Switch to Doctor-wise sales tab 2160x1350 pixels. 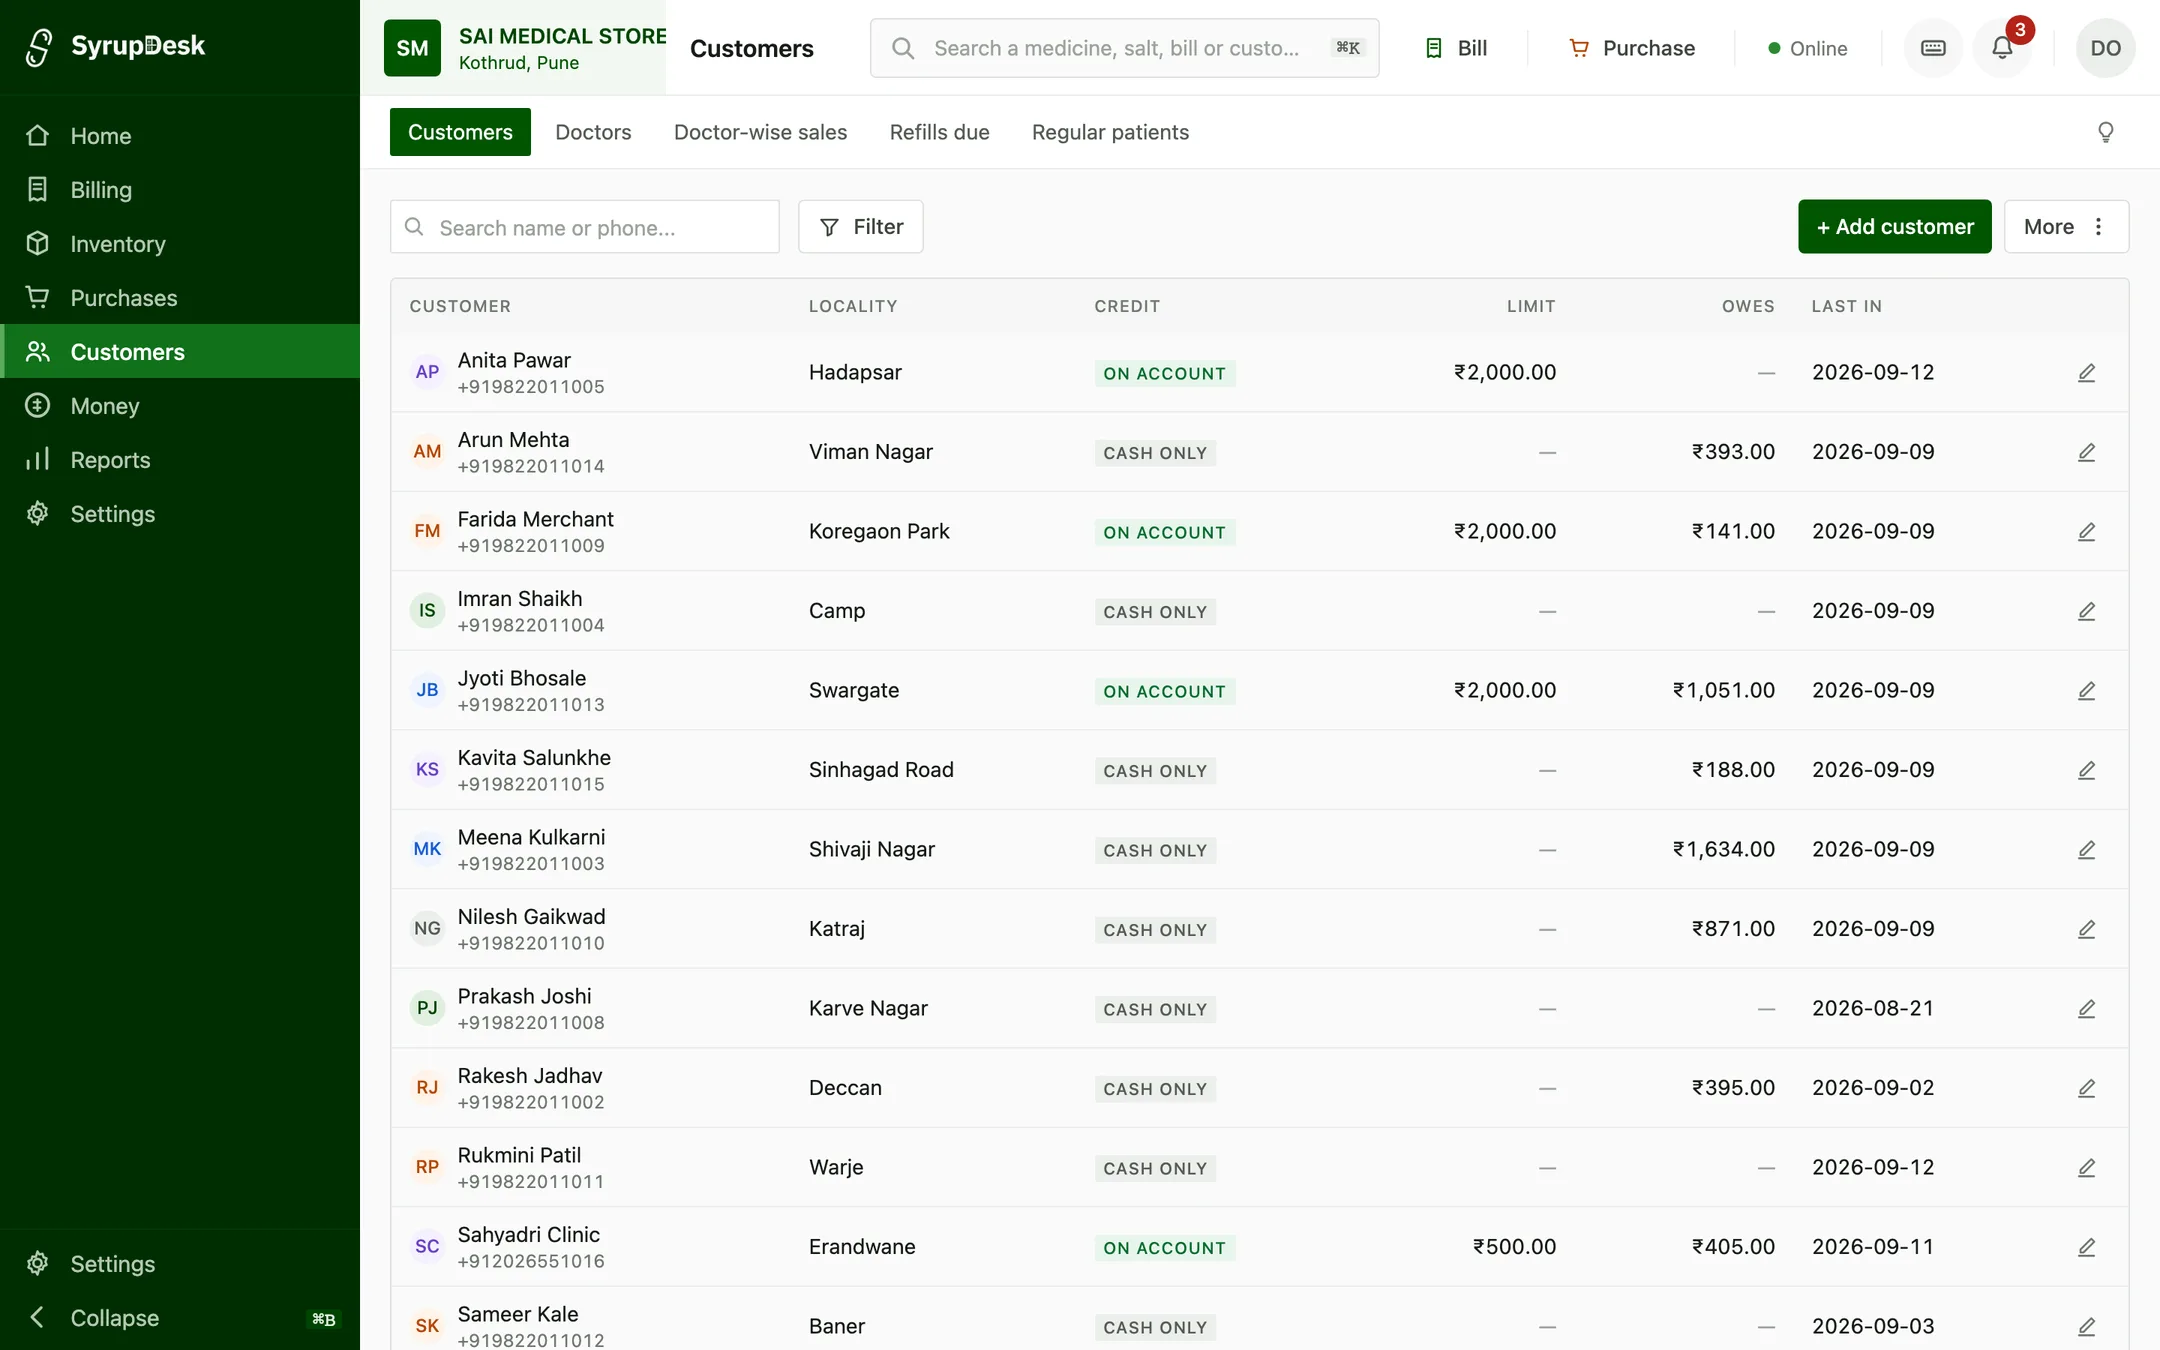coord(760,132)
